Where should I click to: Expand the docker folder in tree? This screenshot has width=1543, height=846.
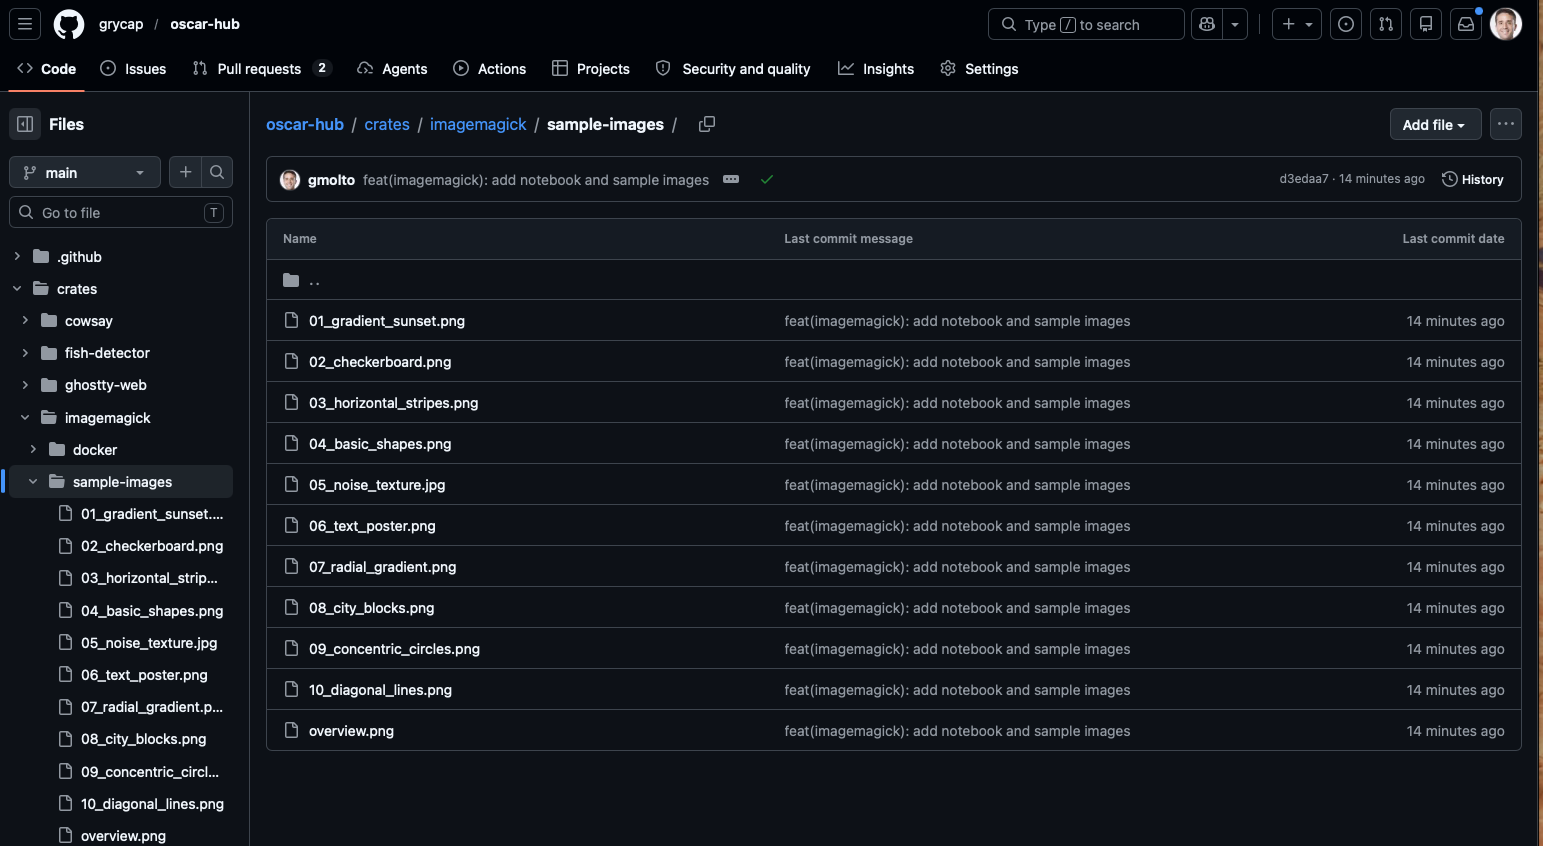33,450
